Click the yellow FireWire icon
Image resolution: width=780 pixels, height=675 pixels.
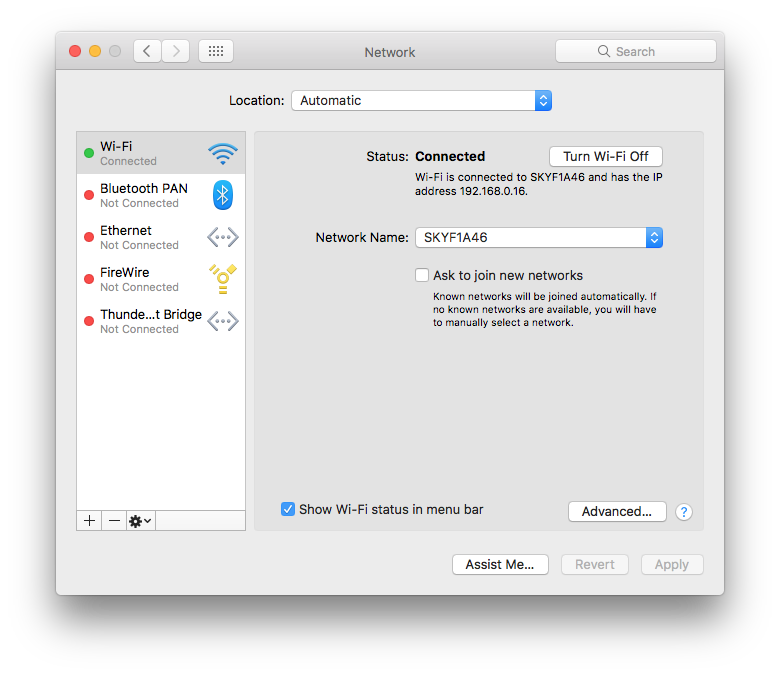[223, 279]
